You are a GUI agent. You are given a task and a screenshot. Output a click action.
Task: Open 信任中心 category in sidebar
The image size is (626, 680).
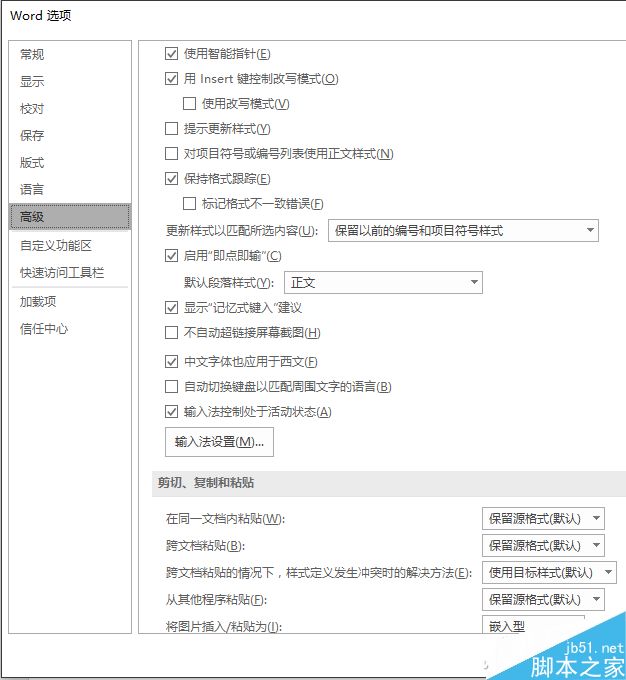tap(70, 329)
